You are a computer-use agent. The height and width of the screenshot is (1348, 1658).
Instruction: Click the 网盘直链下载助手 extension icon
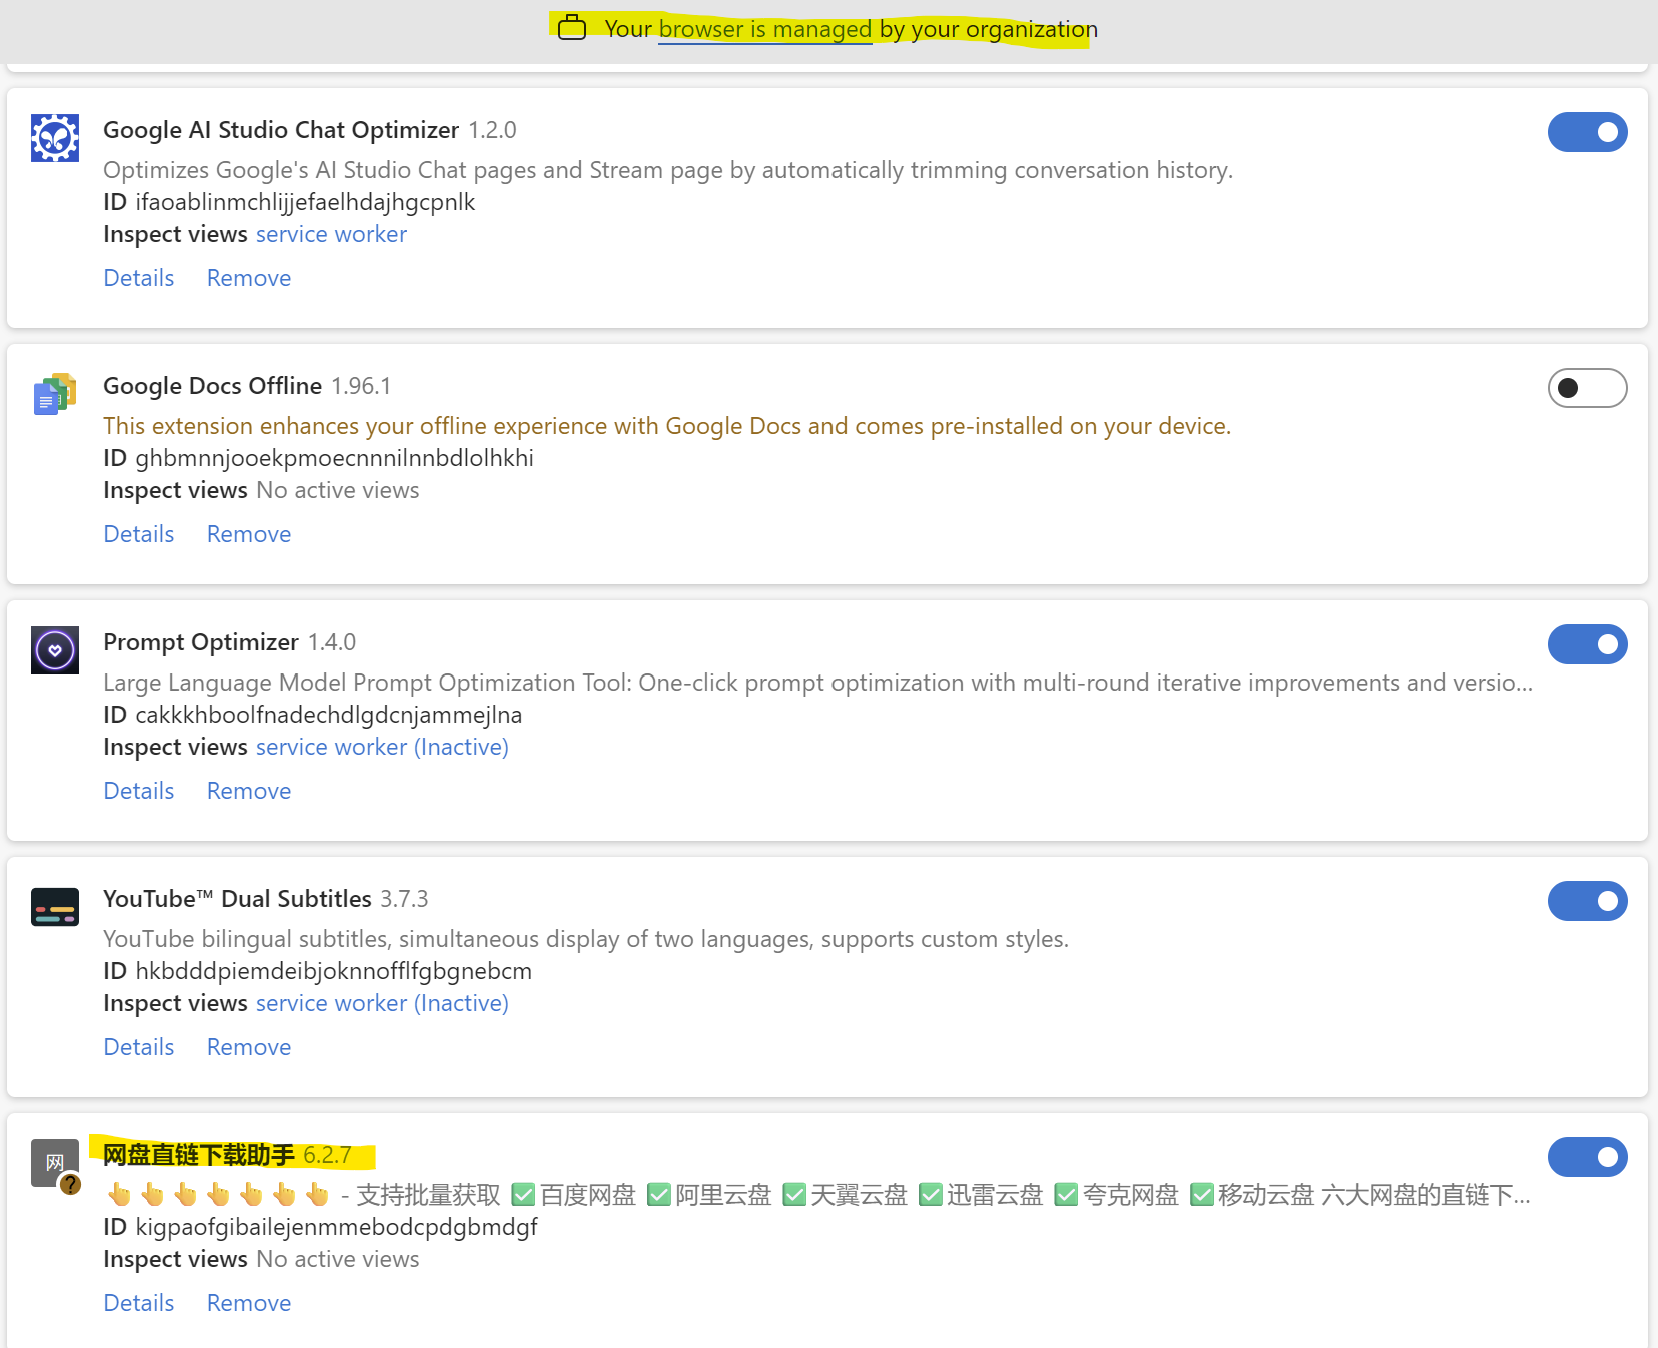[x=55, y=1163]
